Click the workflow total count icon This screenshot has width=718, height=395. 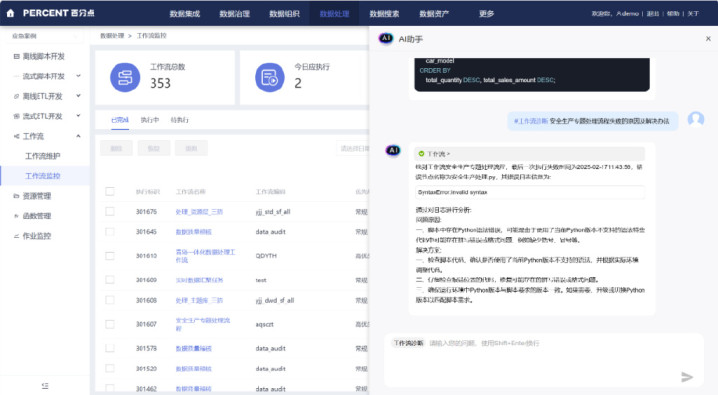pyautogui.click(x=125, y=77)
